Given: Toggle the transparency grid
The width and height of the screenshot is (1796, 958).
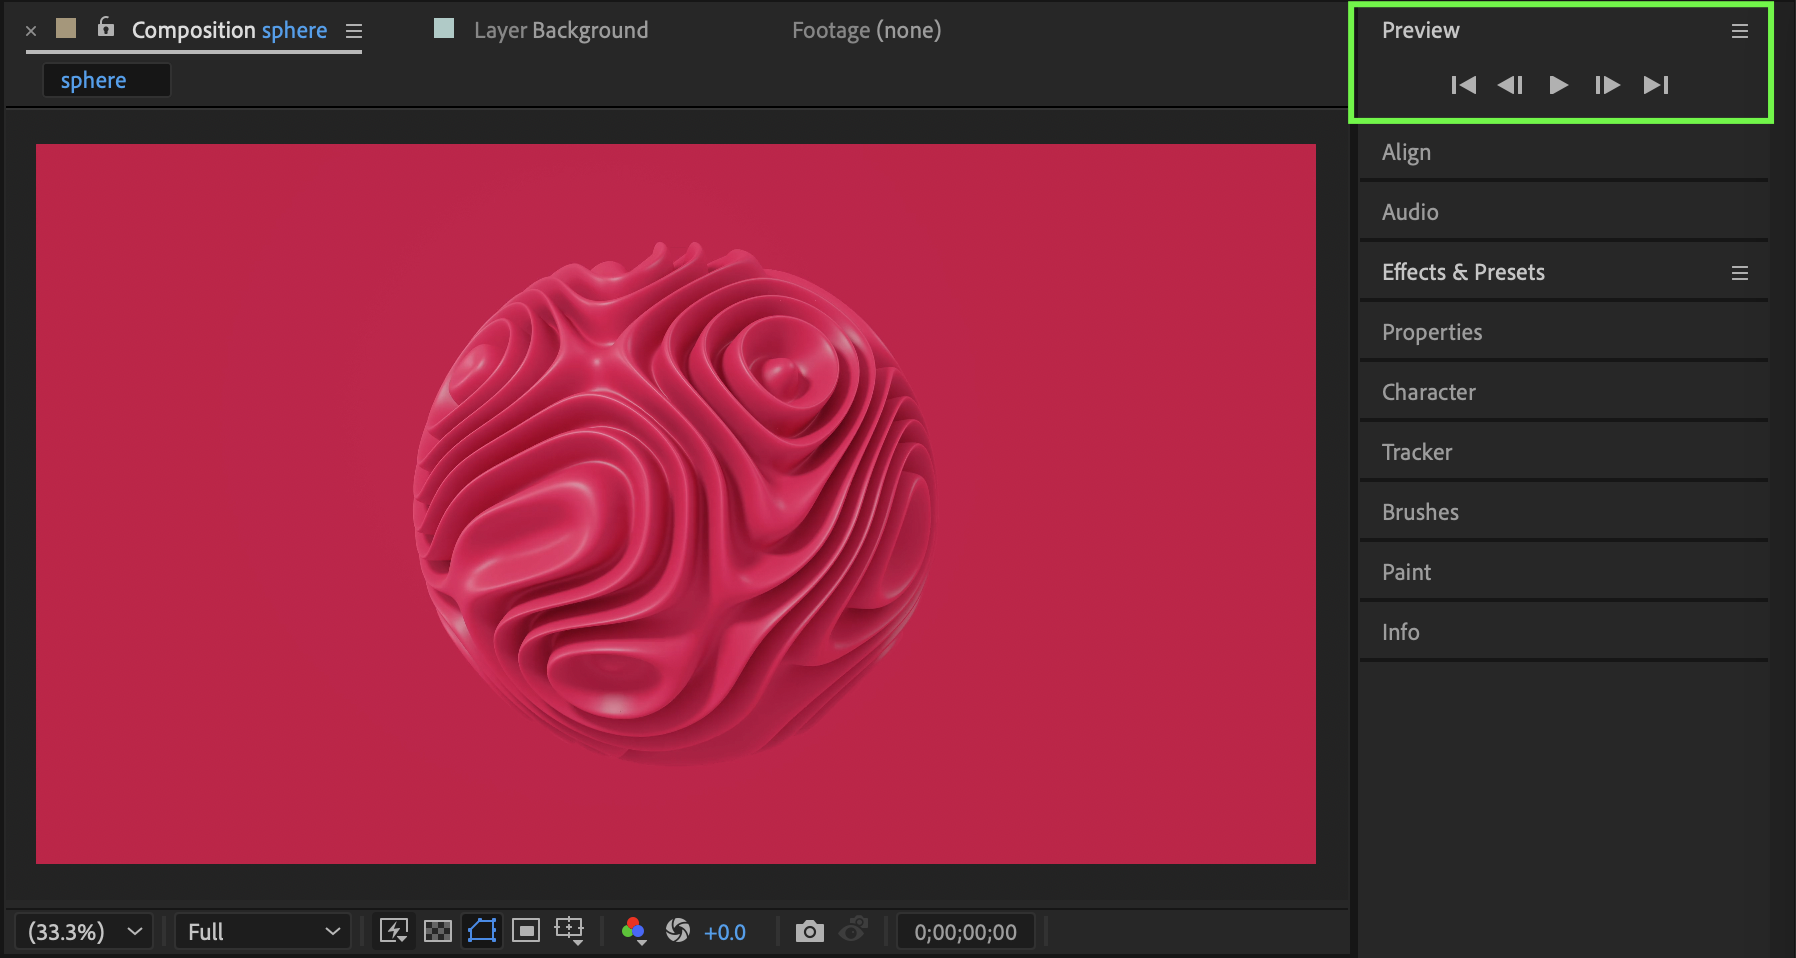Looking at the screenshot, I should click(438, 931).
